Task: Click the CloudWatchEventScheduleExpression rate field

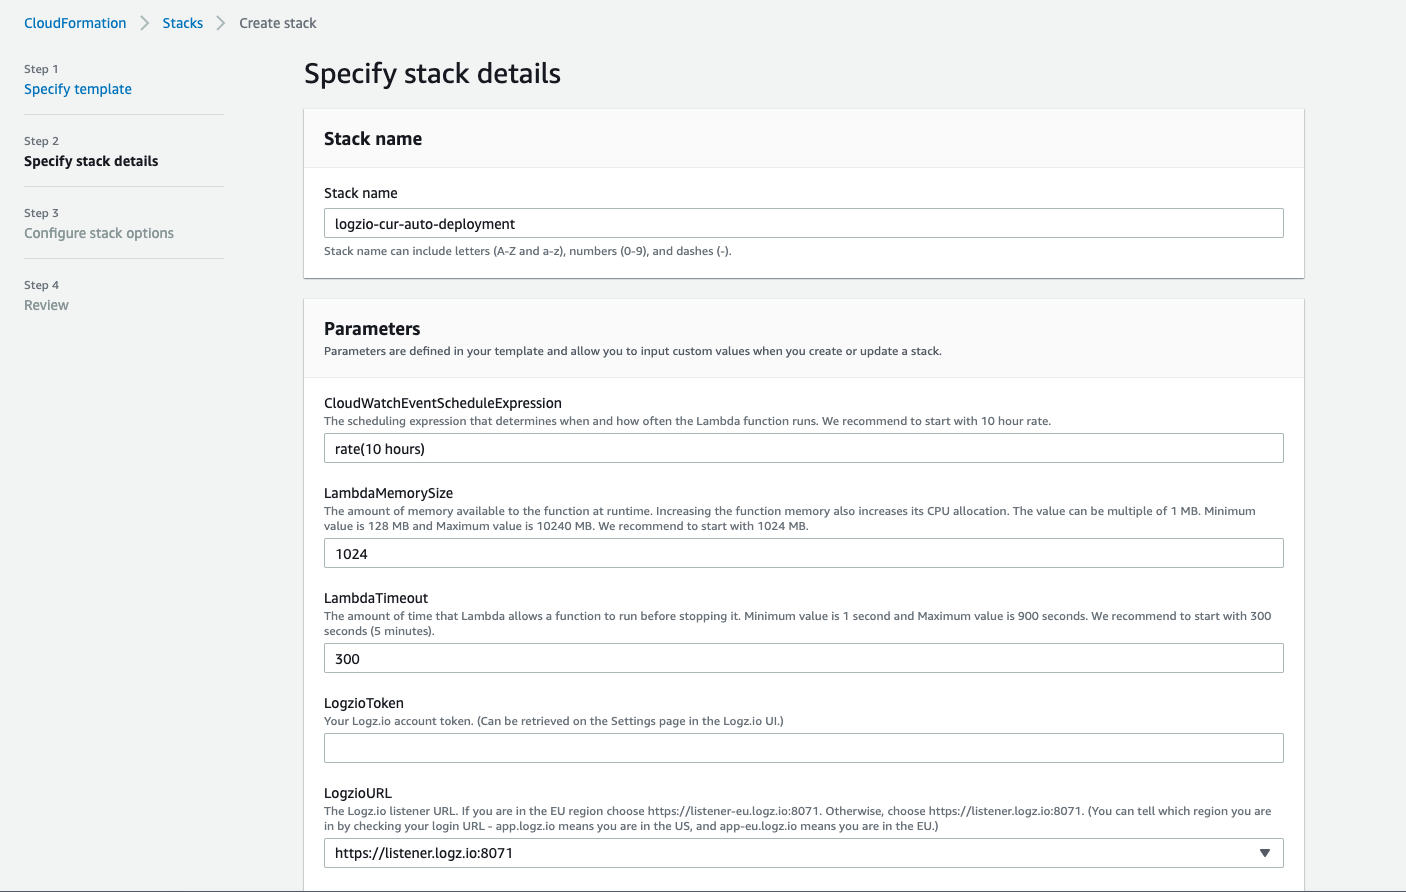Action: [x=803, y=448]
